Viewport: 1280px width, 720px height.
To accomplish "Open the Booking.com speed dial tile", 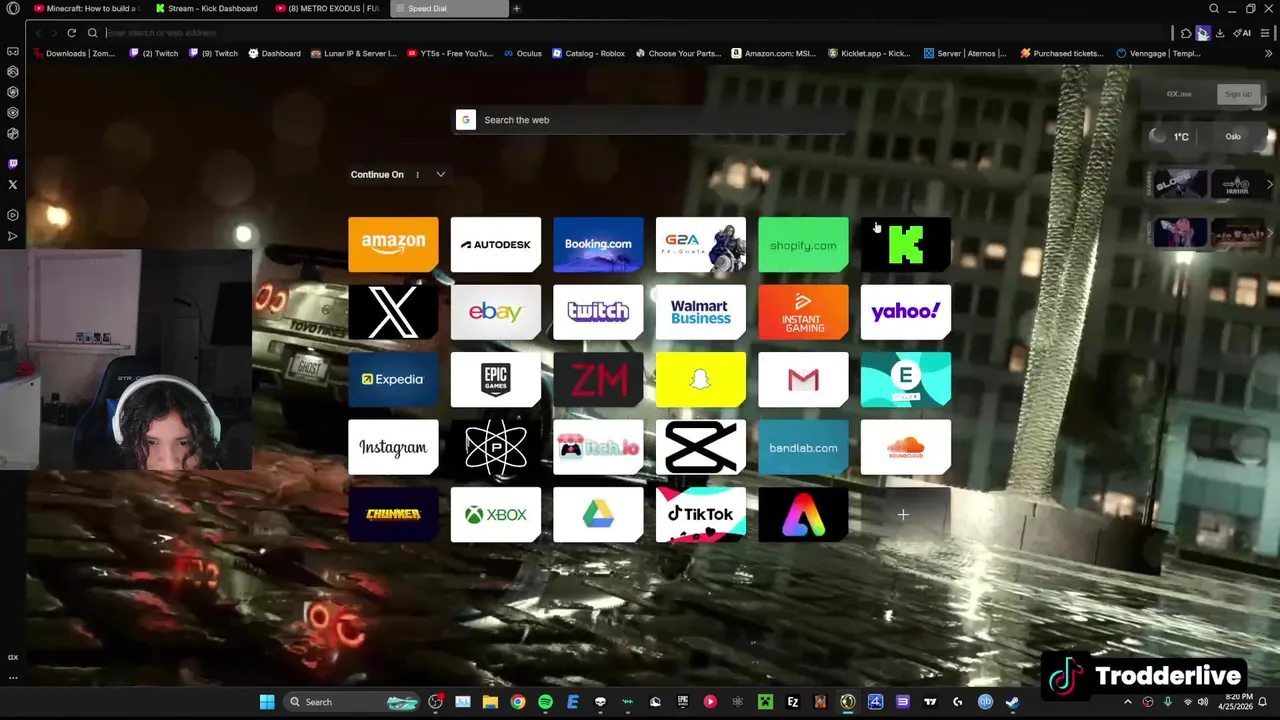I will click(x=598, y=244).
